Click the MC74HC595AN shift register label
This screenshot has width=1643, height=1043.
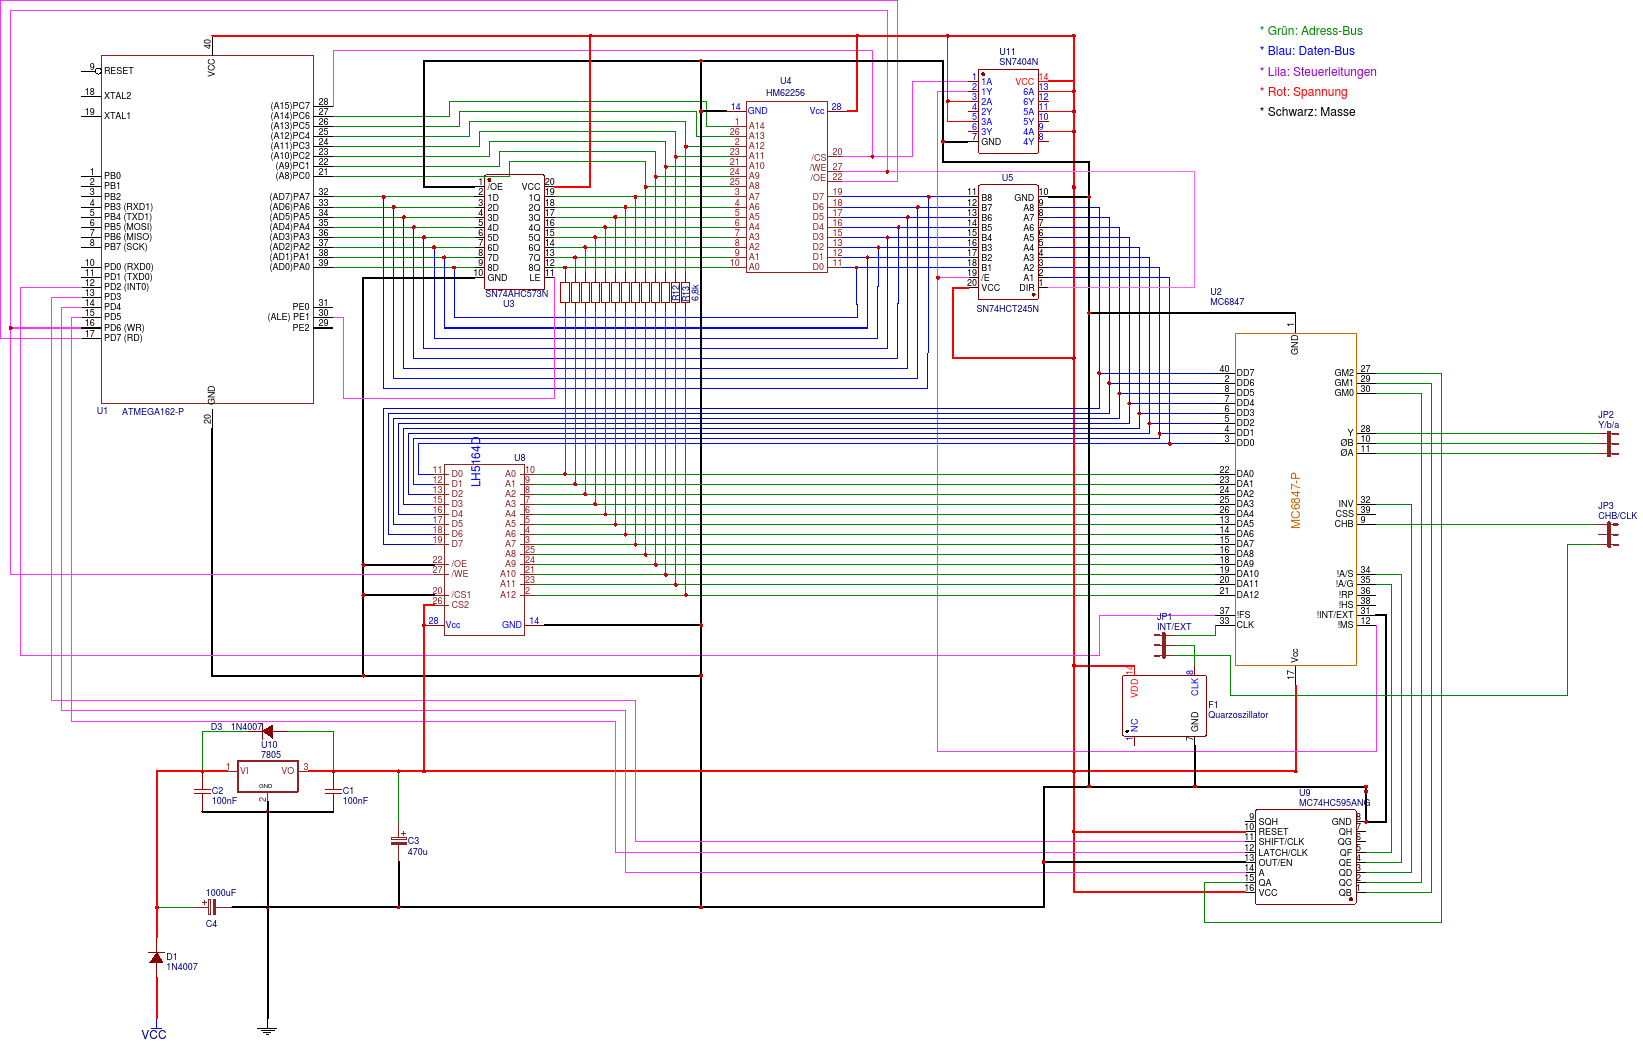1334,803
